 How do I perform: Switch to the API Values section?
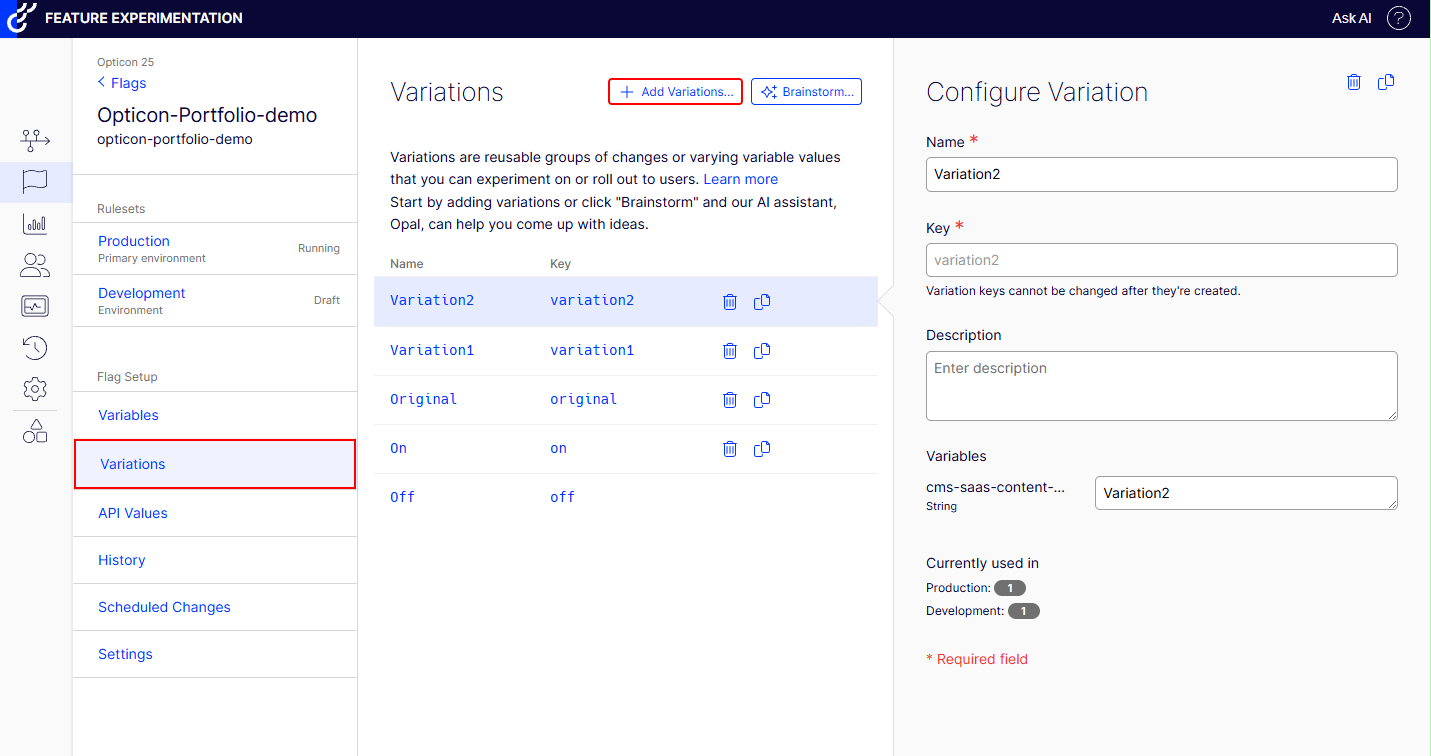coord(132,512)
